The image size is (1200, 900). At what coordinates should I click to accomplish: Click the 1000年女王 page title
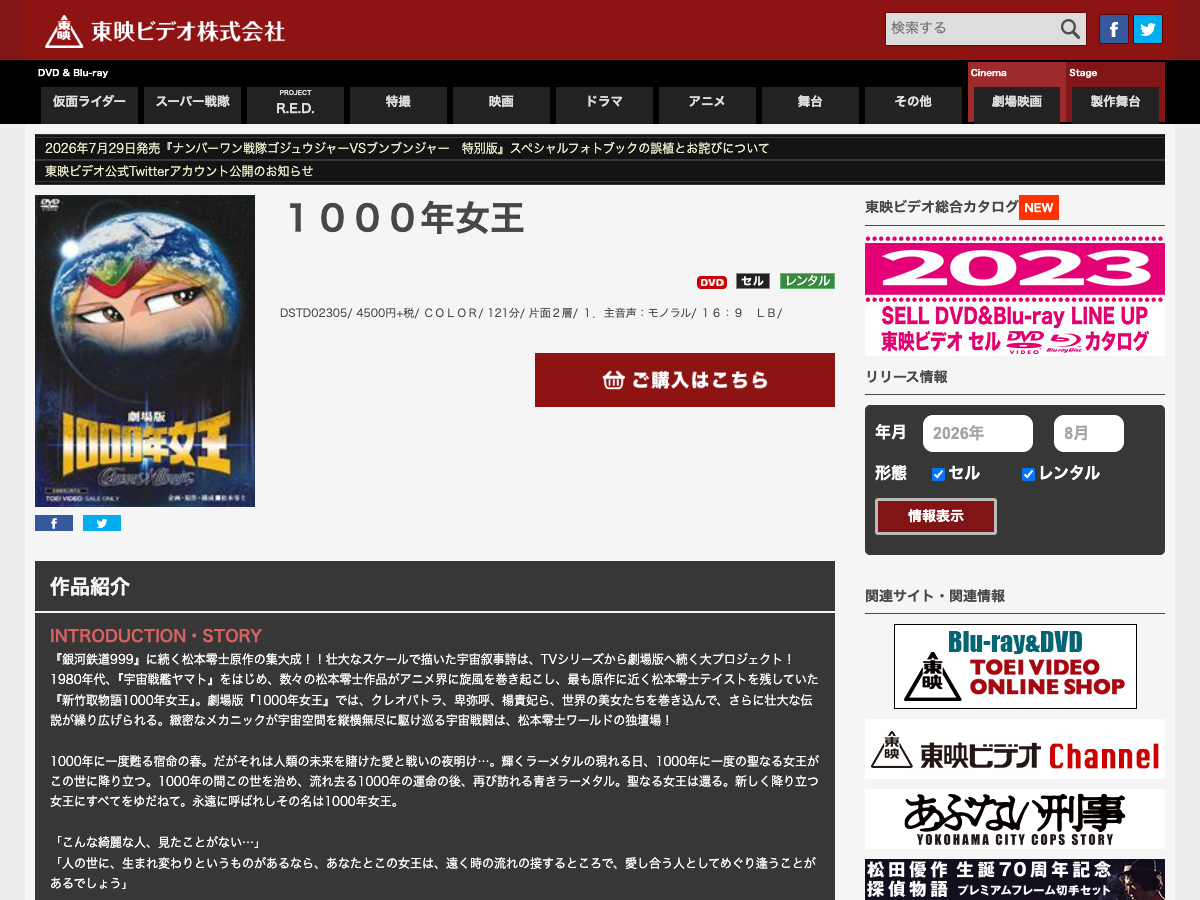coord(404,219)
